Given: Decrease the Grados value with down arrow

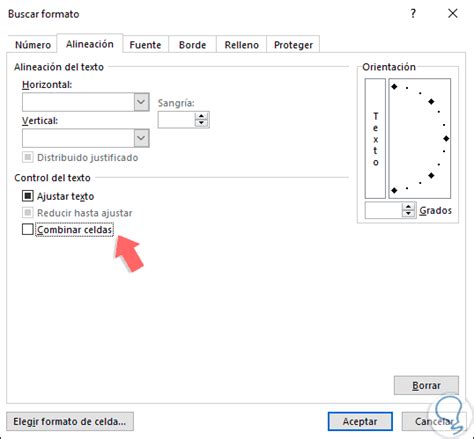Looking at the screenshot, I should click(x=408, y=213).
